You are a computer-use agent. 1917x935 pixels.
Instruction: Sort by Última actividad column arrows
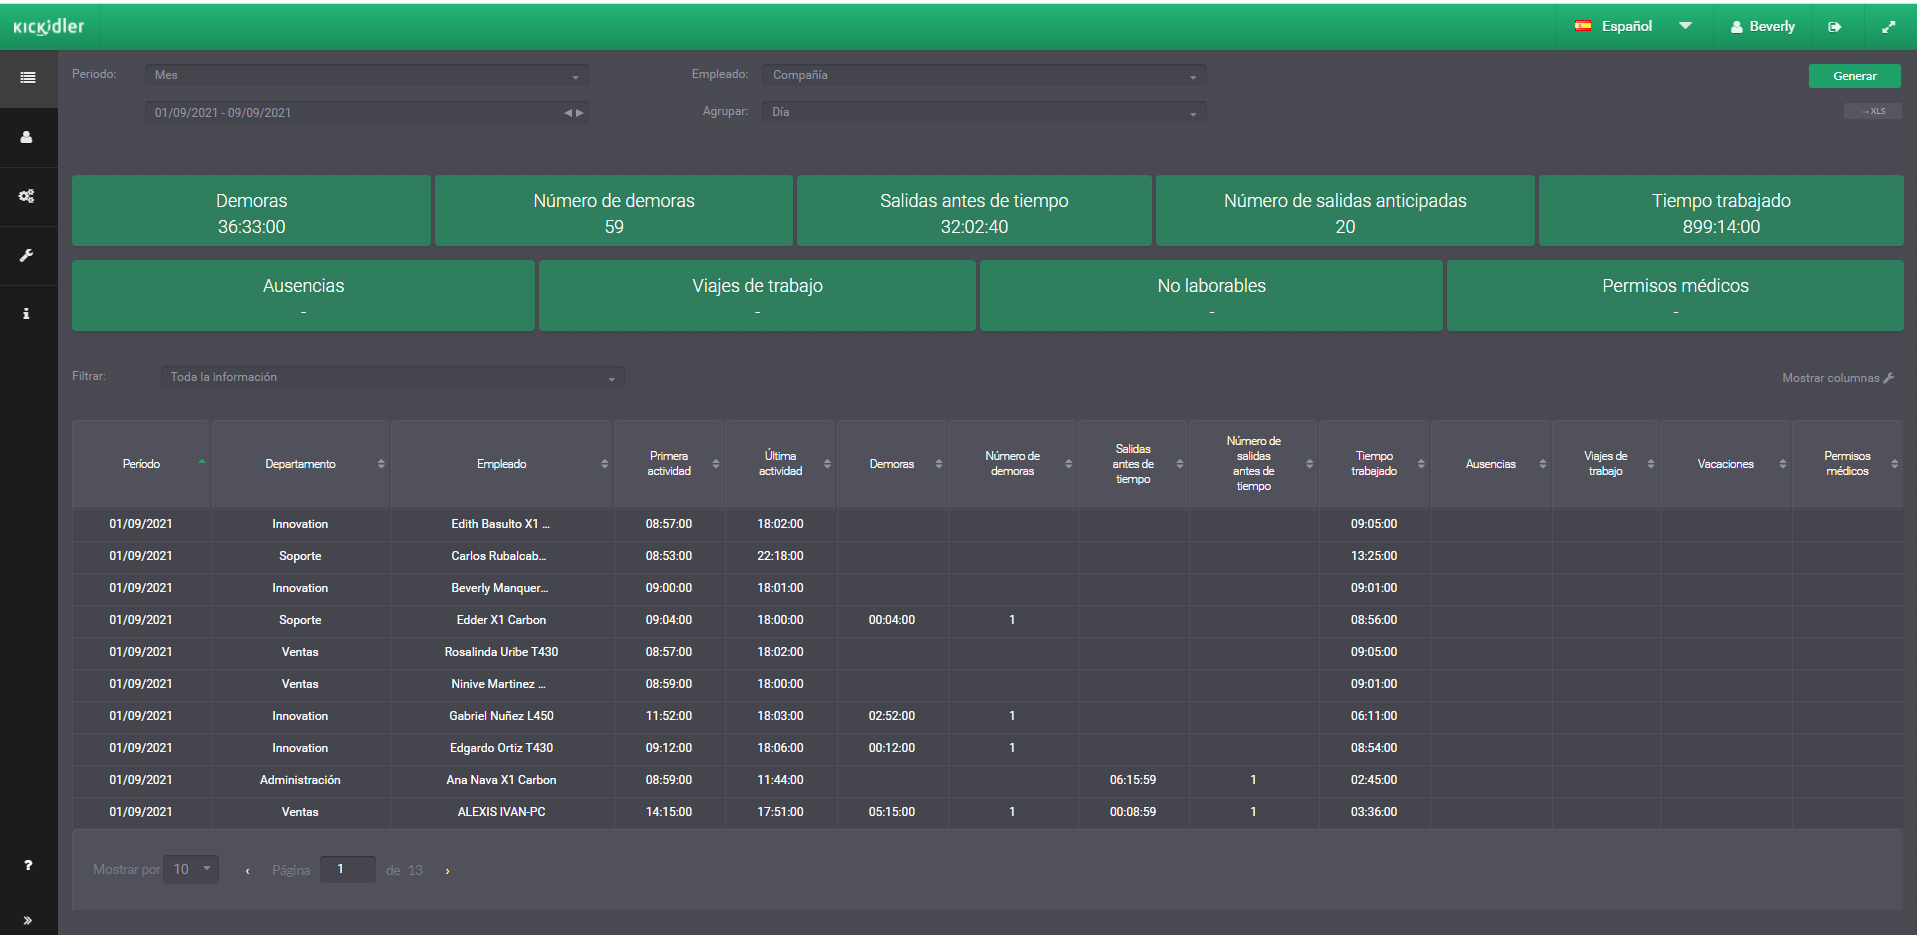(x=827, y=464)
